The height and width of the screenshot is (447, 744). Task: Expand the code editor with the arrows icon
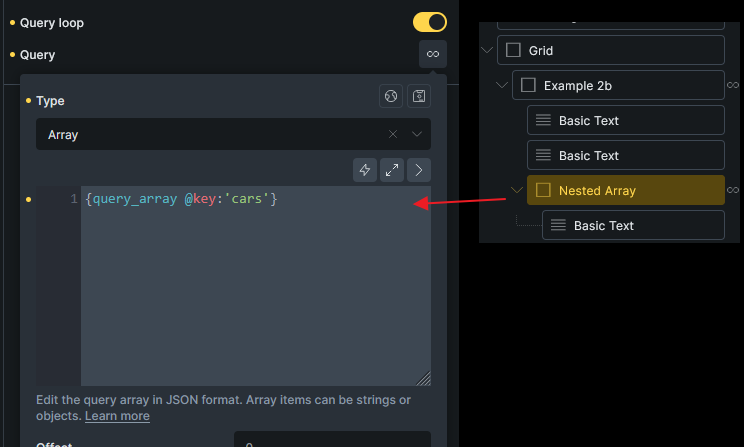point(392,170)
